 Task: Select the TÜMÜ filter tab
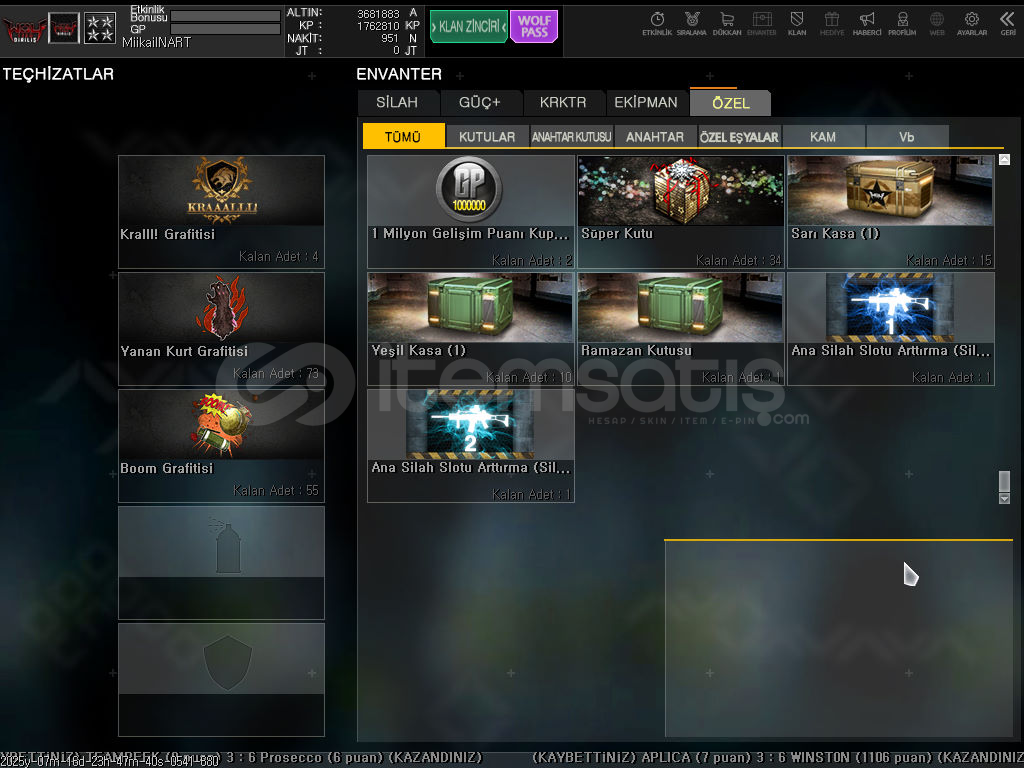[x=403, y=136]
